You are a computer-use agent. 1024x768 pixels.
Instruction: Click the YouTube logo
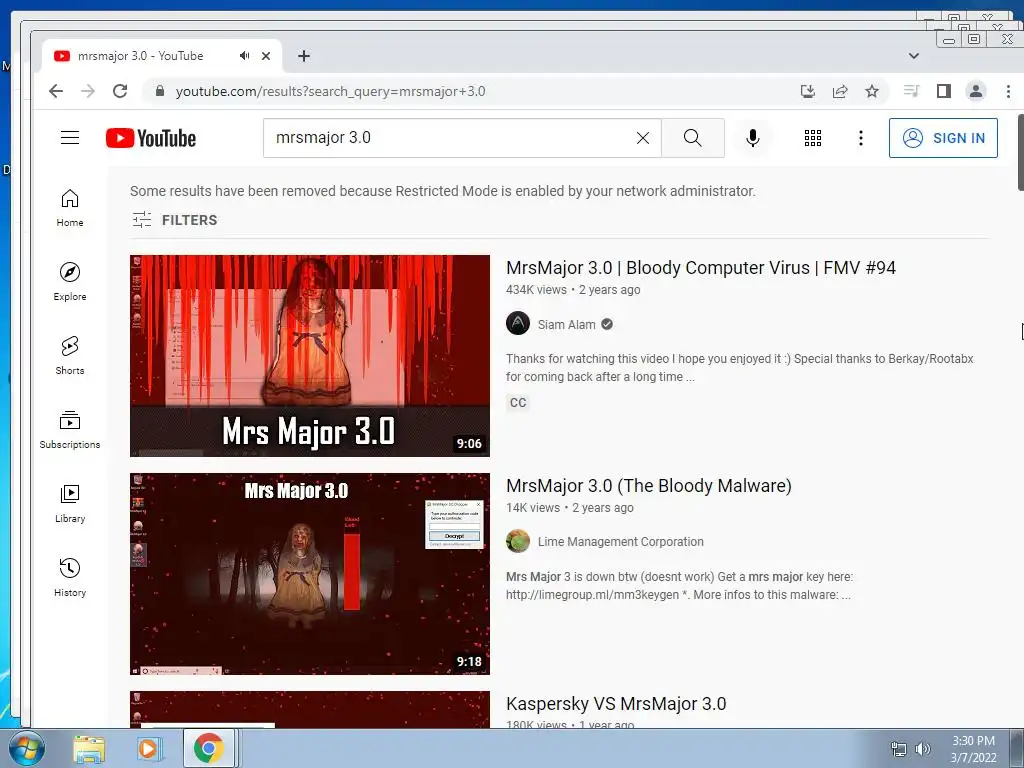[x=151, y=138]
